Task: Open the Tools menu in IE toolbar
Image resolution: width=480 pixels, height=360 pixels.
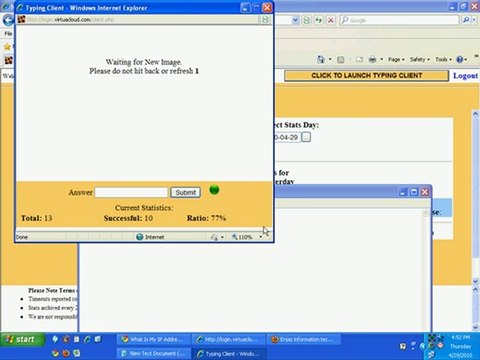Action: click(x=443, y=59)
